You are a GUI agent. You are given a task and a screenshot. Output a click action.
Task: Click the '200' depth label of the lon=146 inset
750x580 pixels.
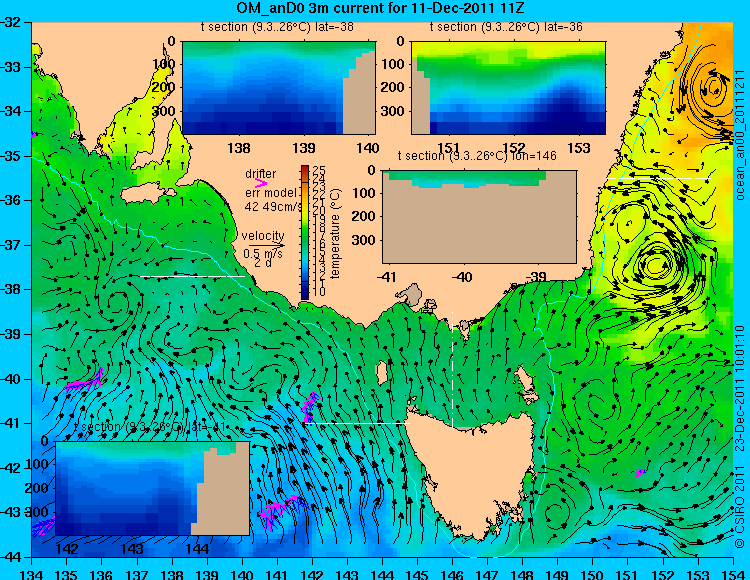(364, 216)
